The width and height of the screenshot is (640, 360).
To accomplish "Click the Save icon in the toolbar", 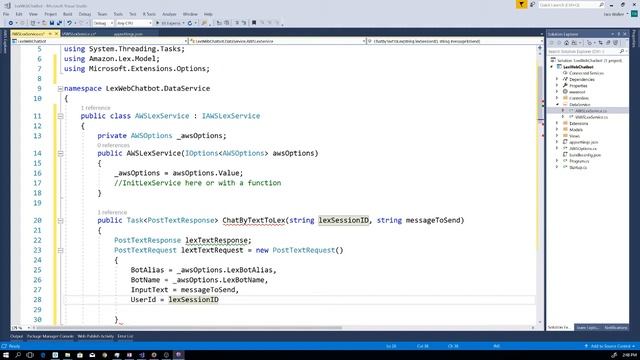I will [x=52, y=23].
